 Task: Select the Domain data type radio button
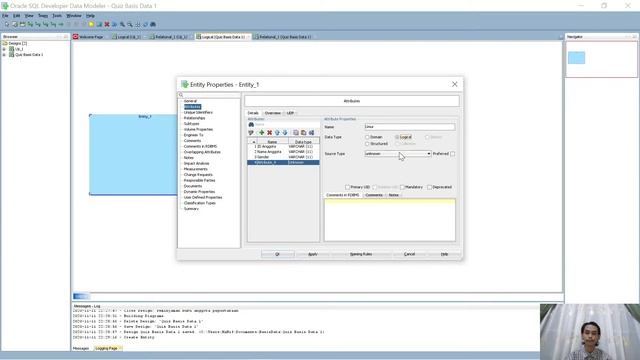[x=367, y=137]
